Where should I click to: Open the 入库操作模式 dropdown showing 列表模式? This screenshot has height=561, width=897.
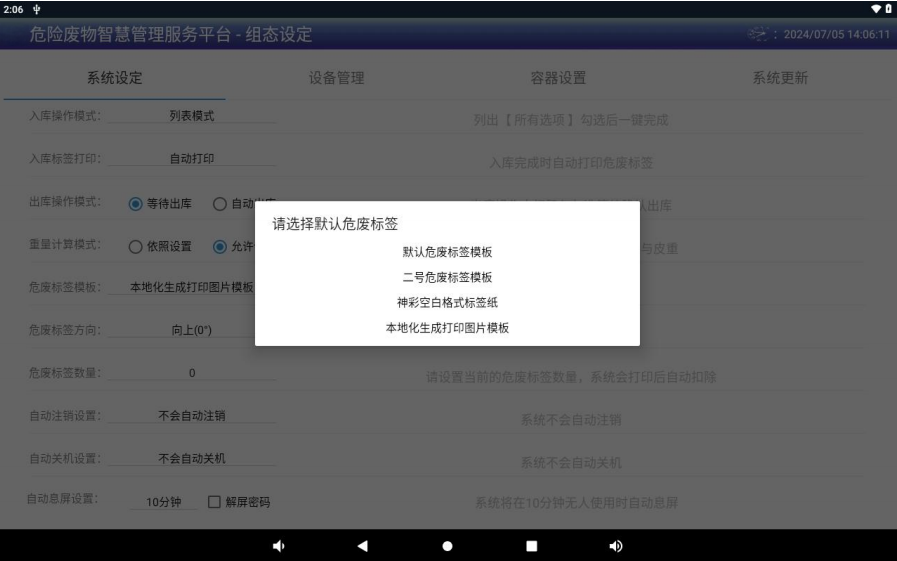tap(191, 115)
